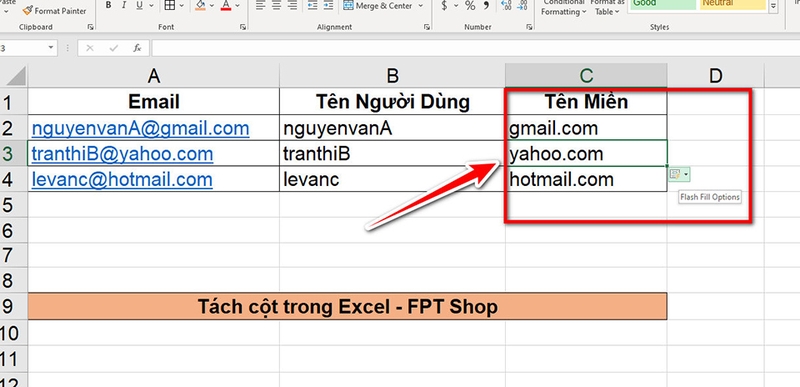Image resolution: width=800 pixels, height=387 pixels.
Task: Open the Flash Fill Options icon
Action: point(679,175)
